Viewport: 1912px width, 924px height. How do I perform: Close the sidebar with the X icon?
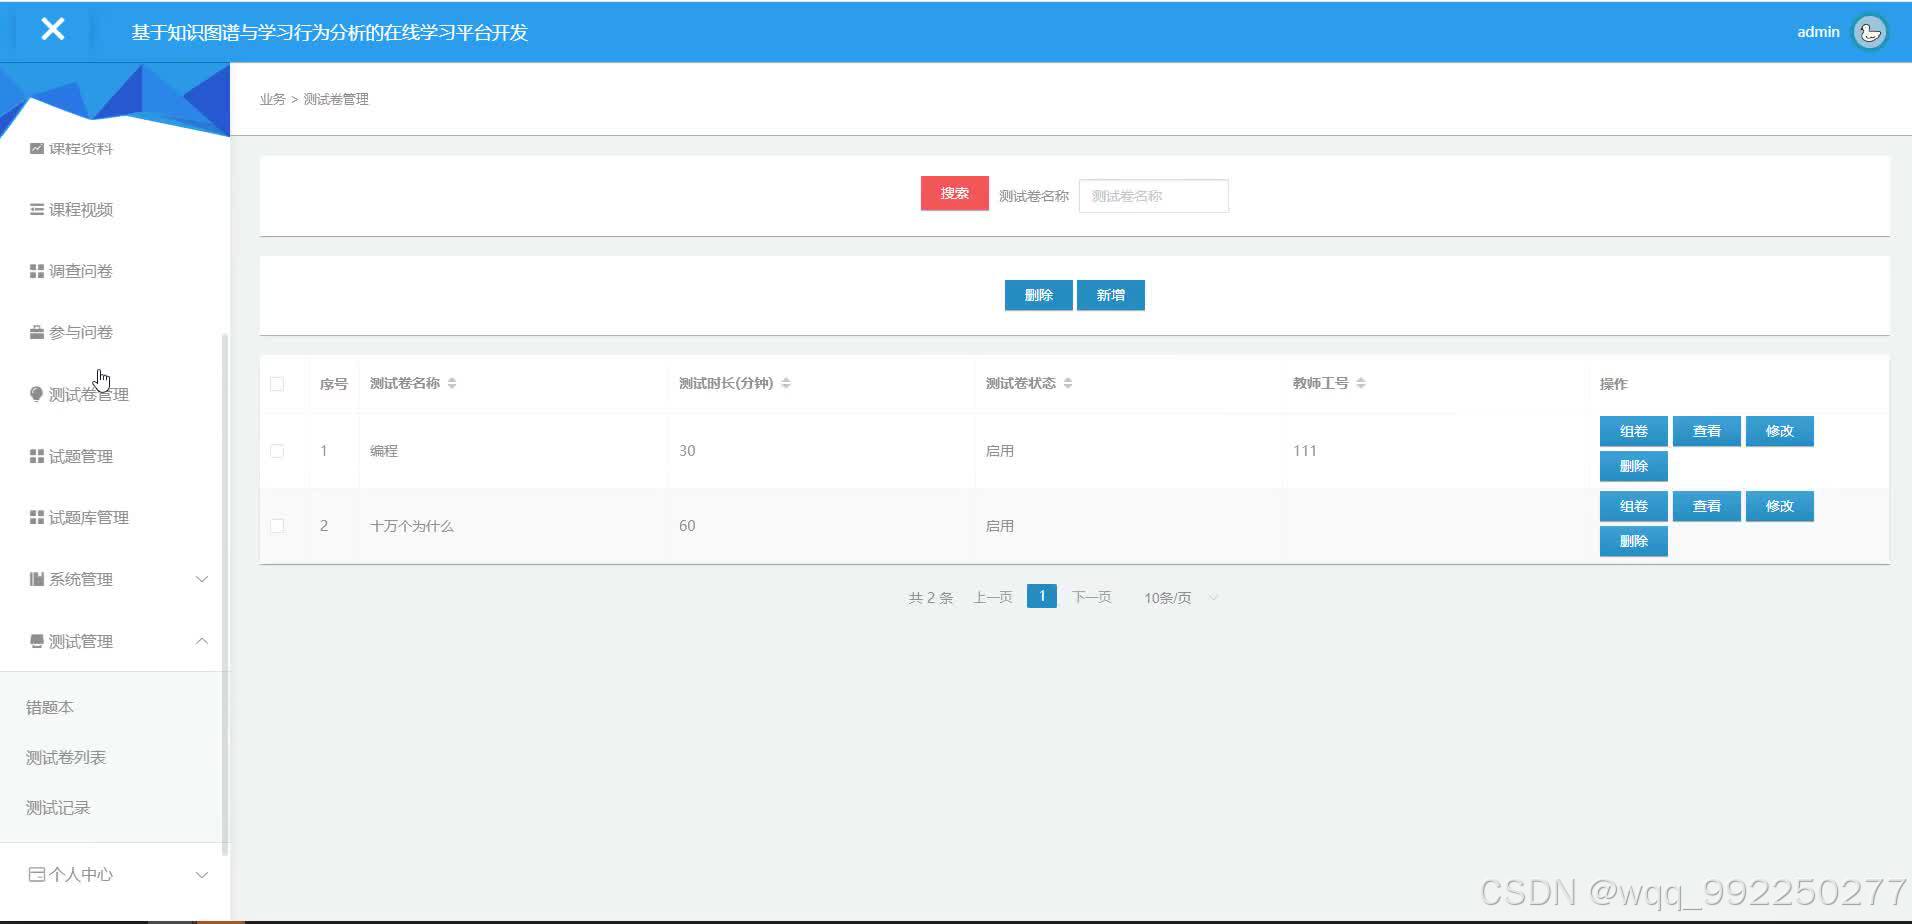click(52, 30)
